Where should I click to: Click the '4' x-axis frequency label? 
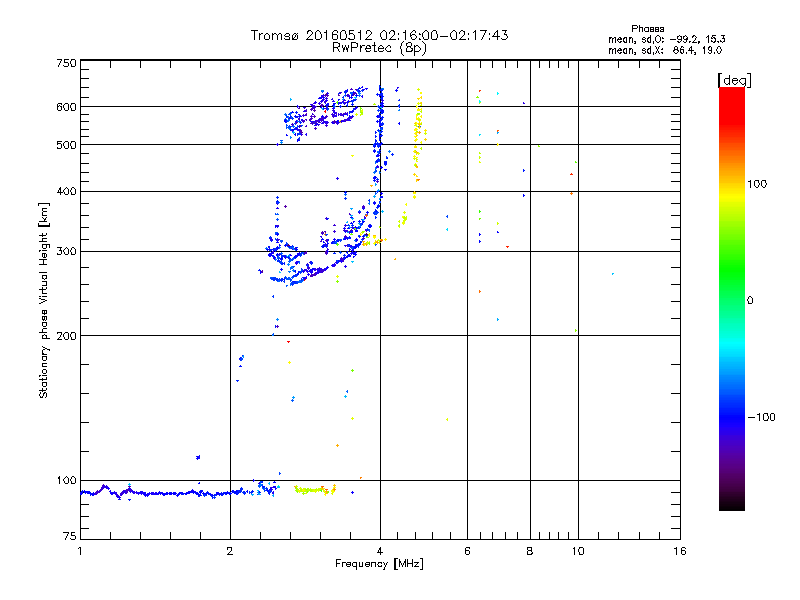tap(380, 551)
